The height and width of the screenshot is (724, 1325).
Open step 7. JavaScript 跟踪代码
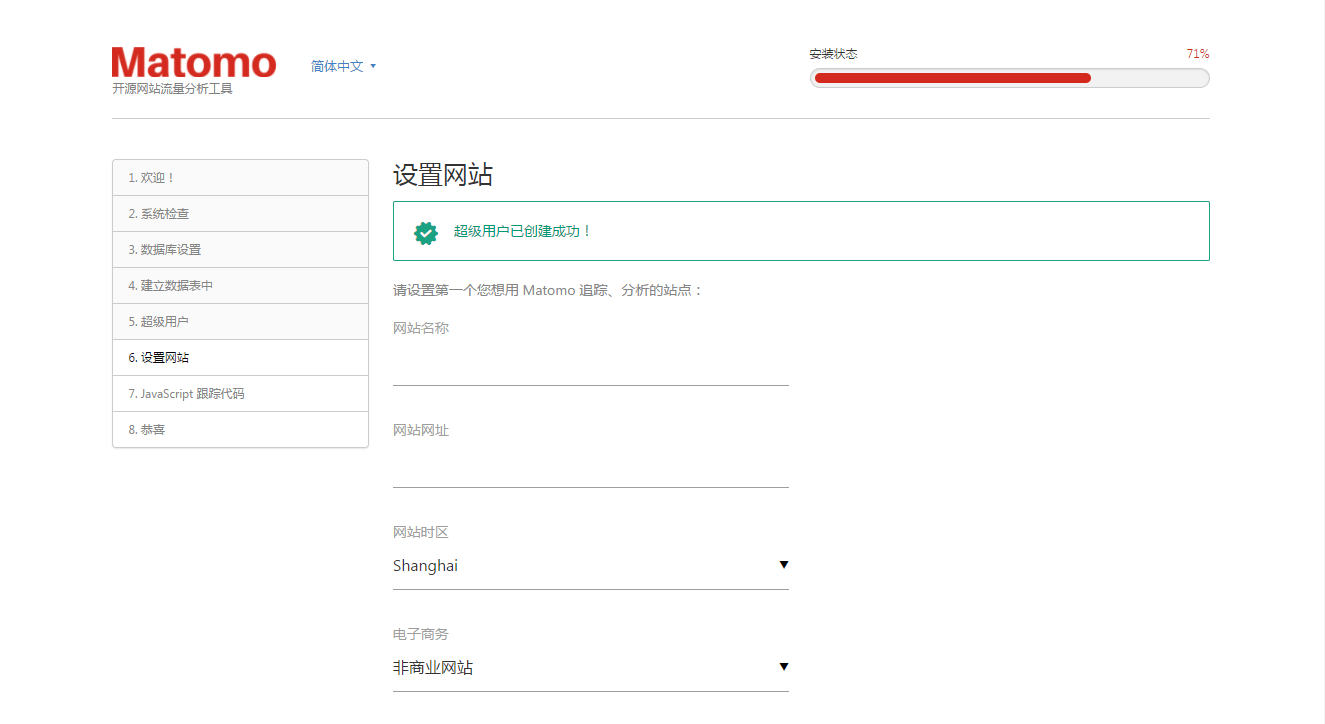tap(240, 394)
